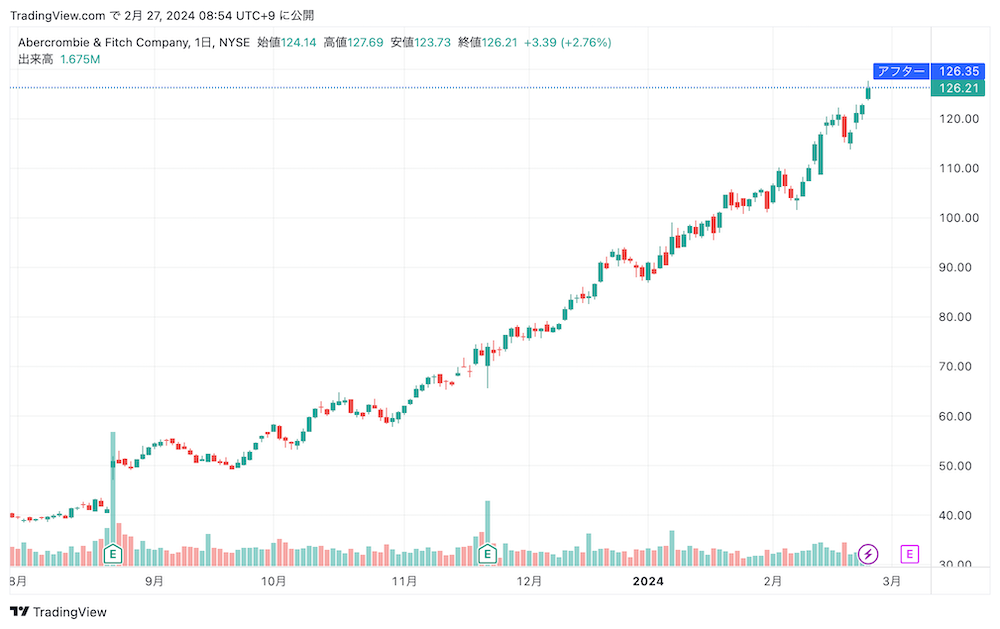Viewport: 1000px width, 629px height.
Task: Click the 始値124.14 open value
Action: 286,43
